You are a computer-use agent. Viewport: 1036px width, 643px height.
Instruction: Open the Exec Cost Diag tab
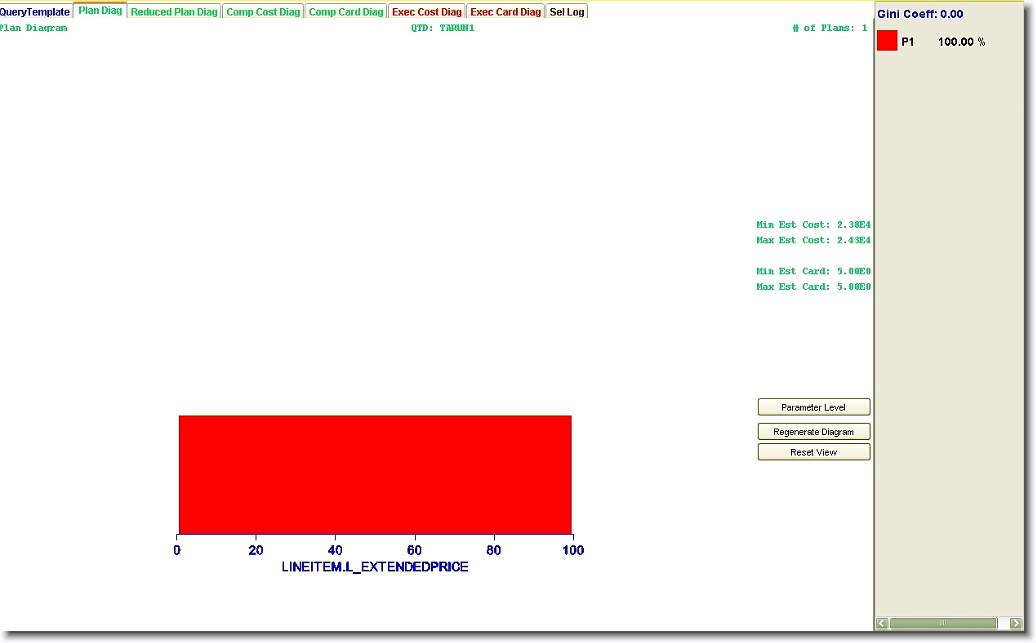pos(427,12)
